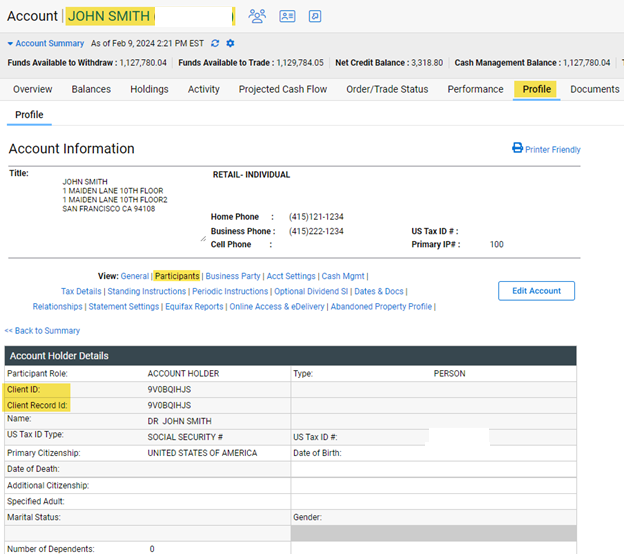Viewport: 624px width, 560px height.
Task: Open the Tax Details view link
Action: tap(81, 291)
